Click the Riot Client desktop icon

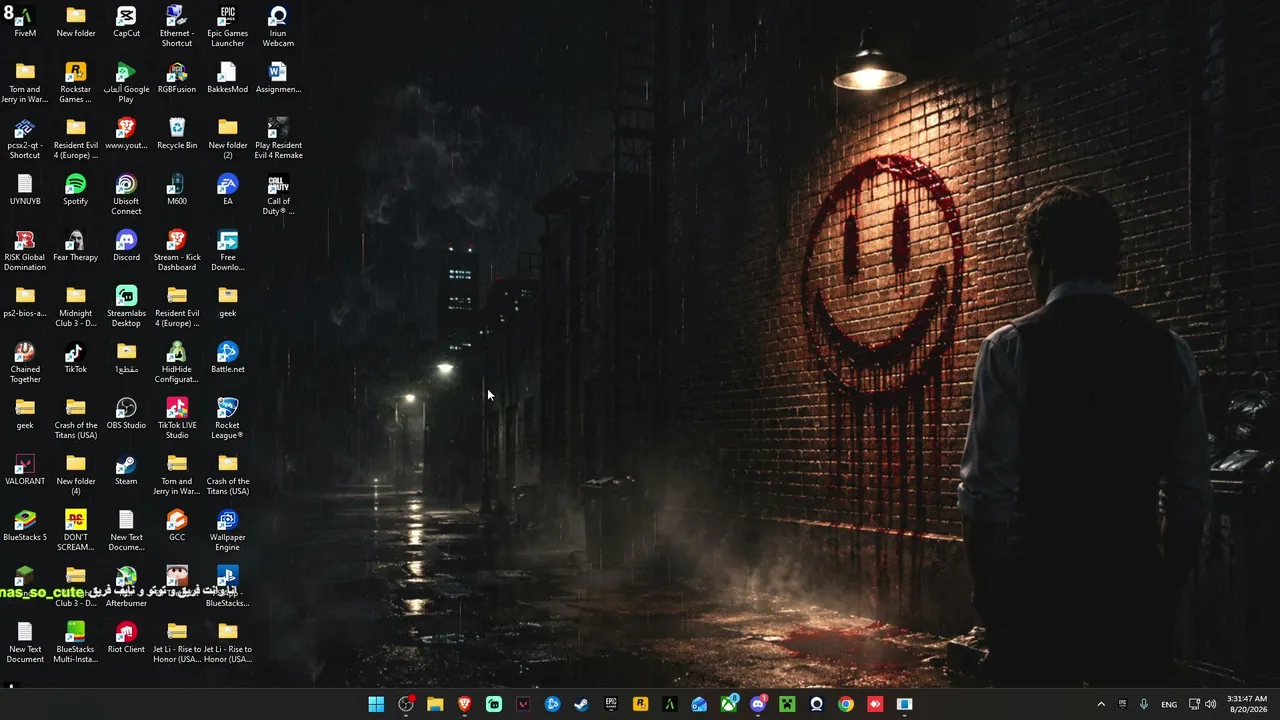(126, 638)
